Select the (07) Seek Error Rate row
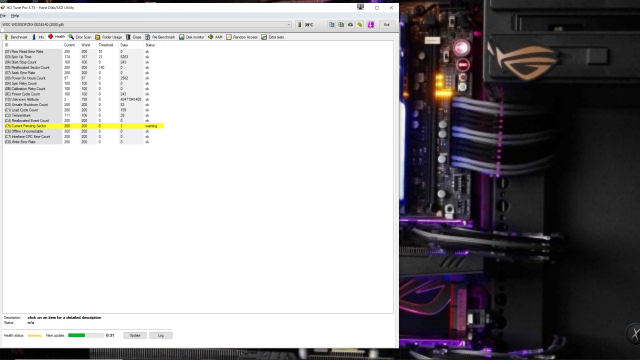The image size is (640, 360). (x=84, y=73)
